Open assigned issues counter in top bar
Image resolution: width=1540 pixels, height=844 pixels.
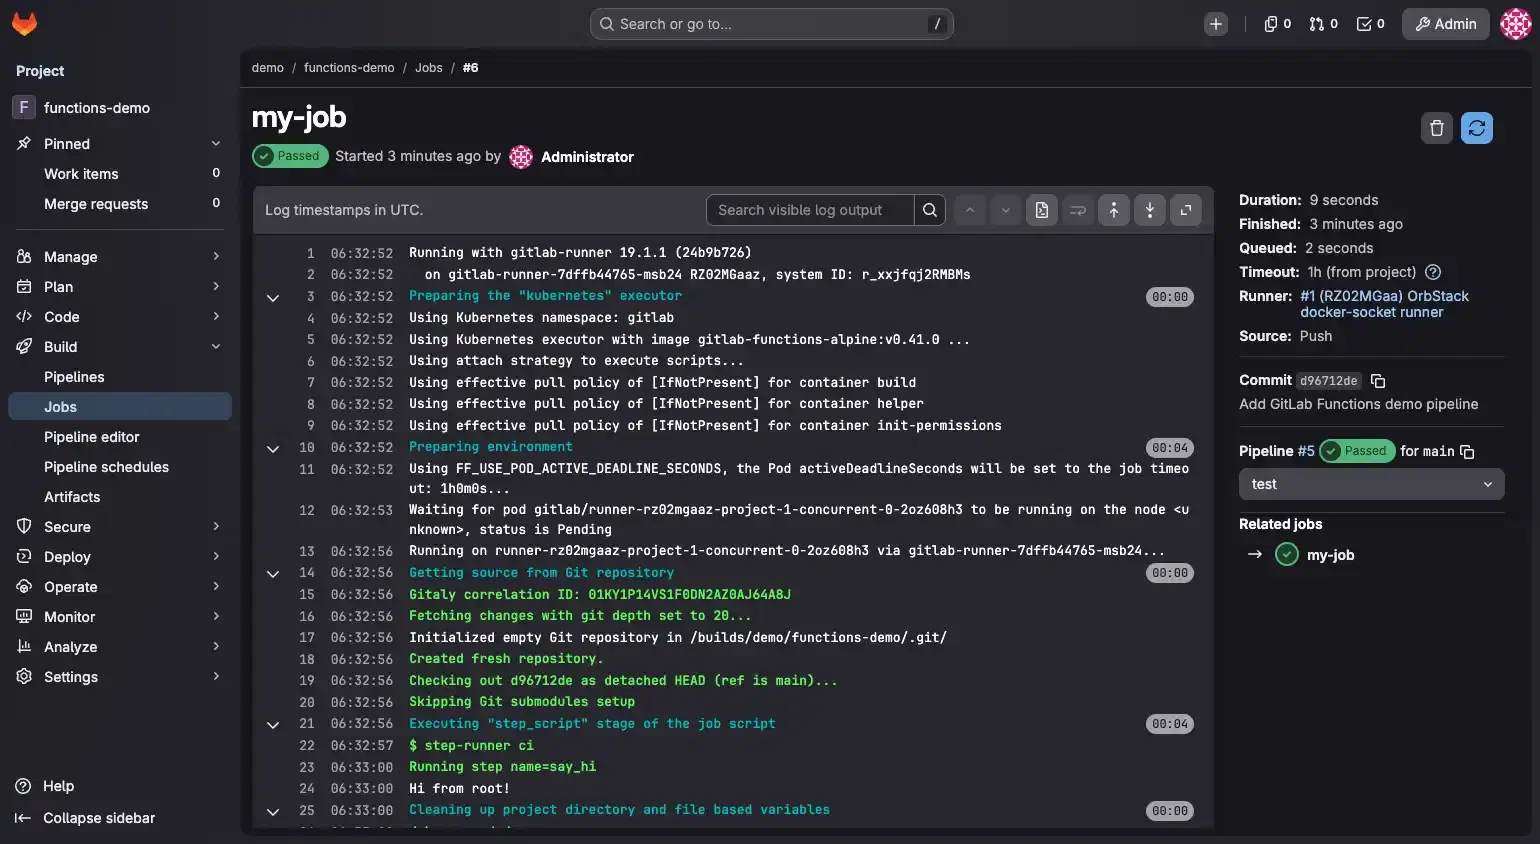1277,24
